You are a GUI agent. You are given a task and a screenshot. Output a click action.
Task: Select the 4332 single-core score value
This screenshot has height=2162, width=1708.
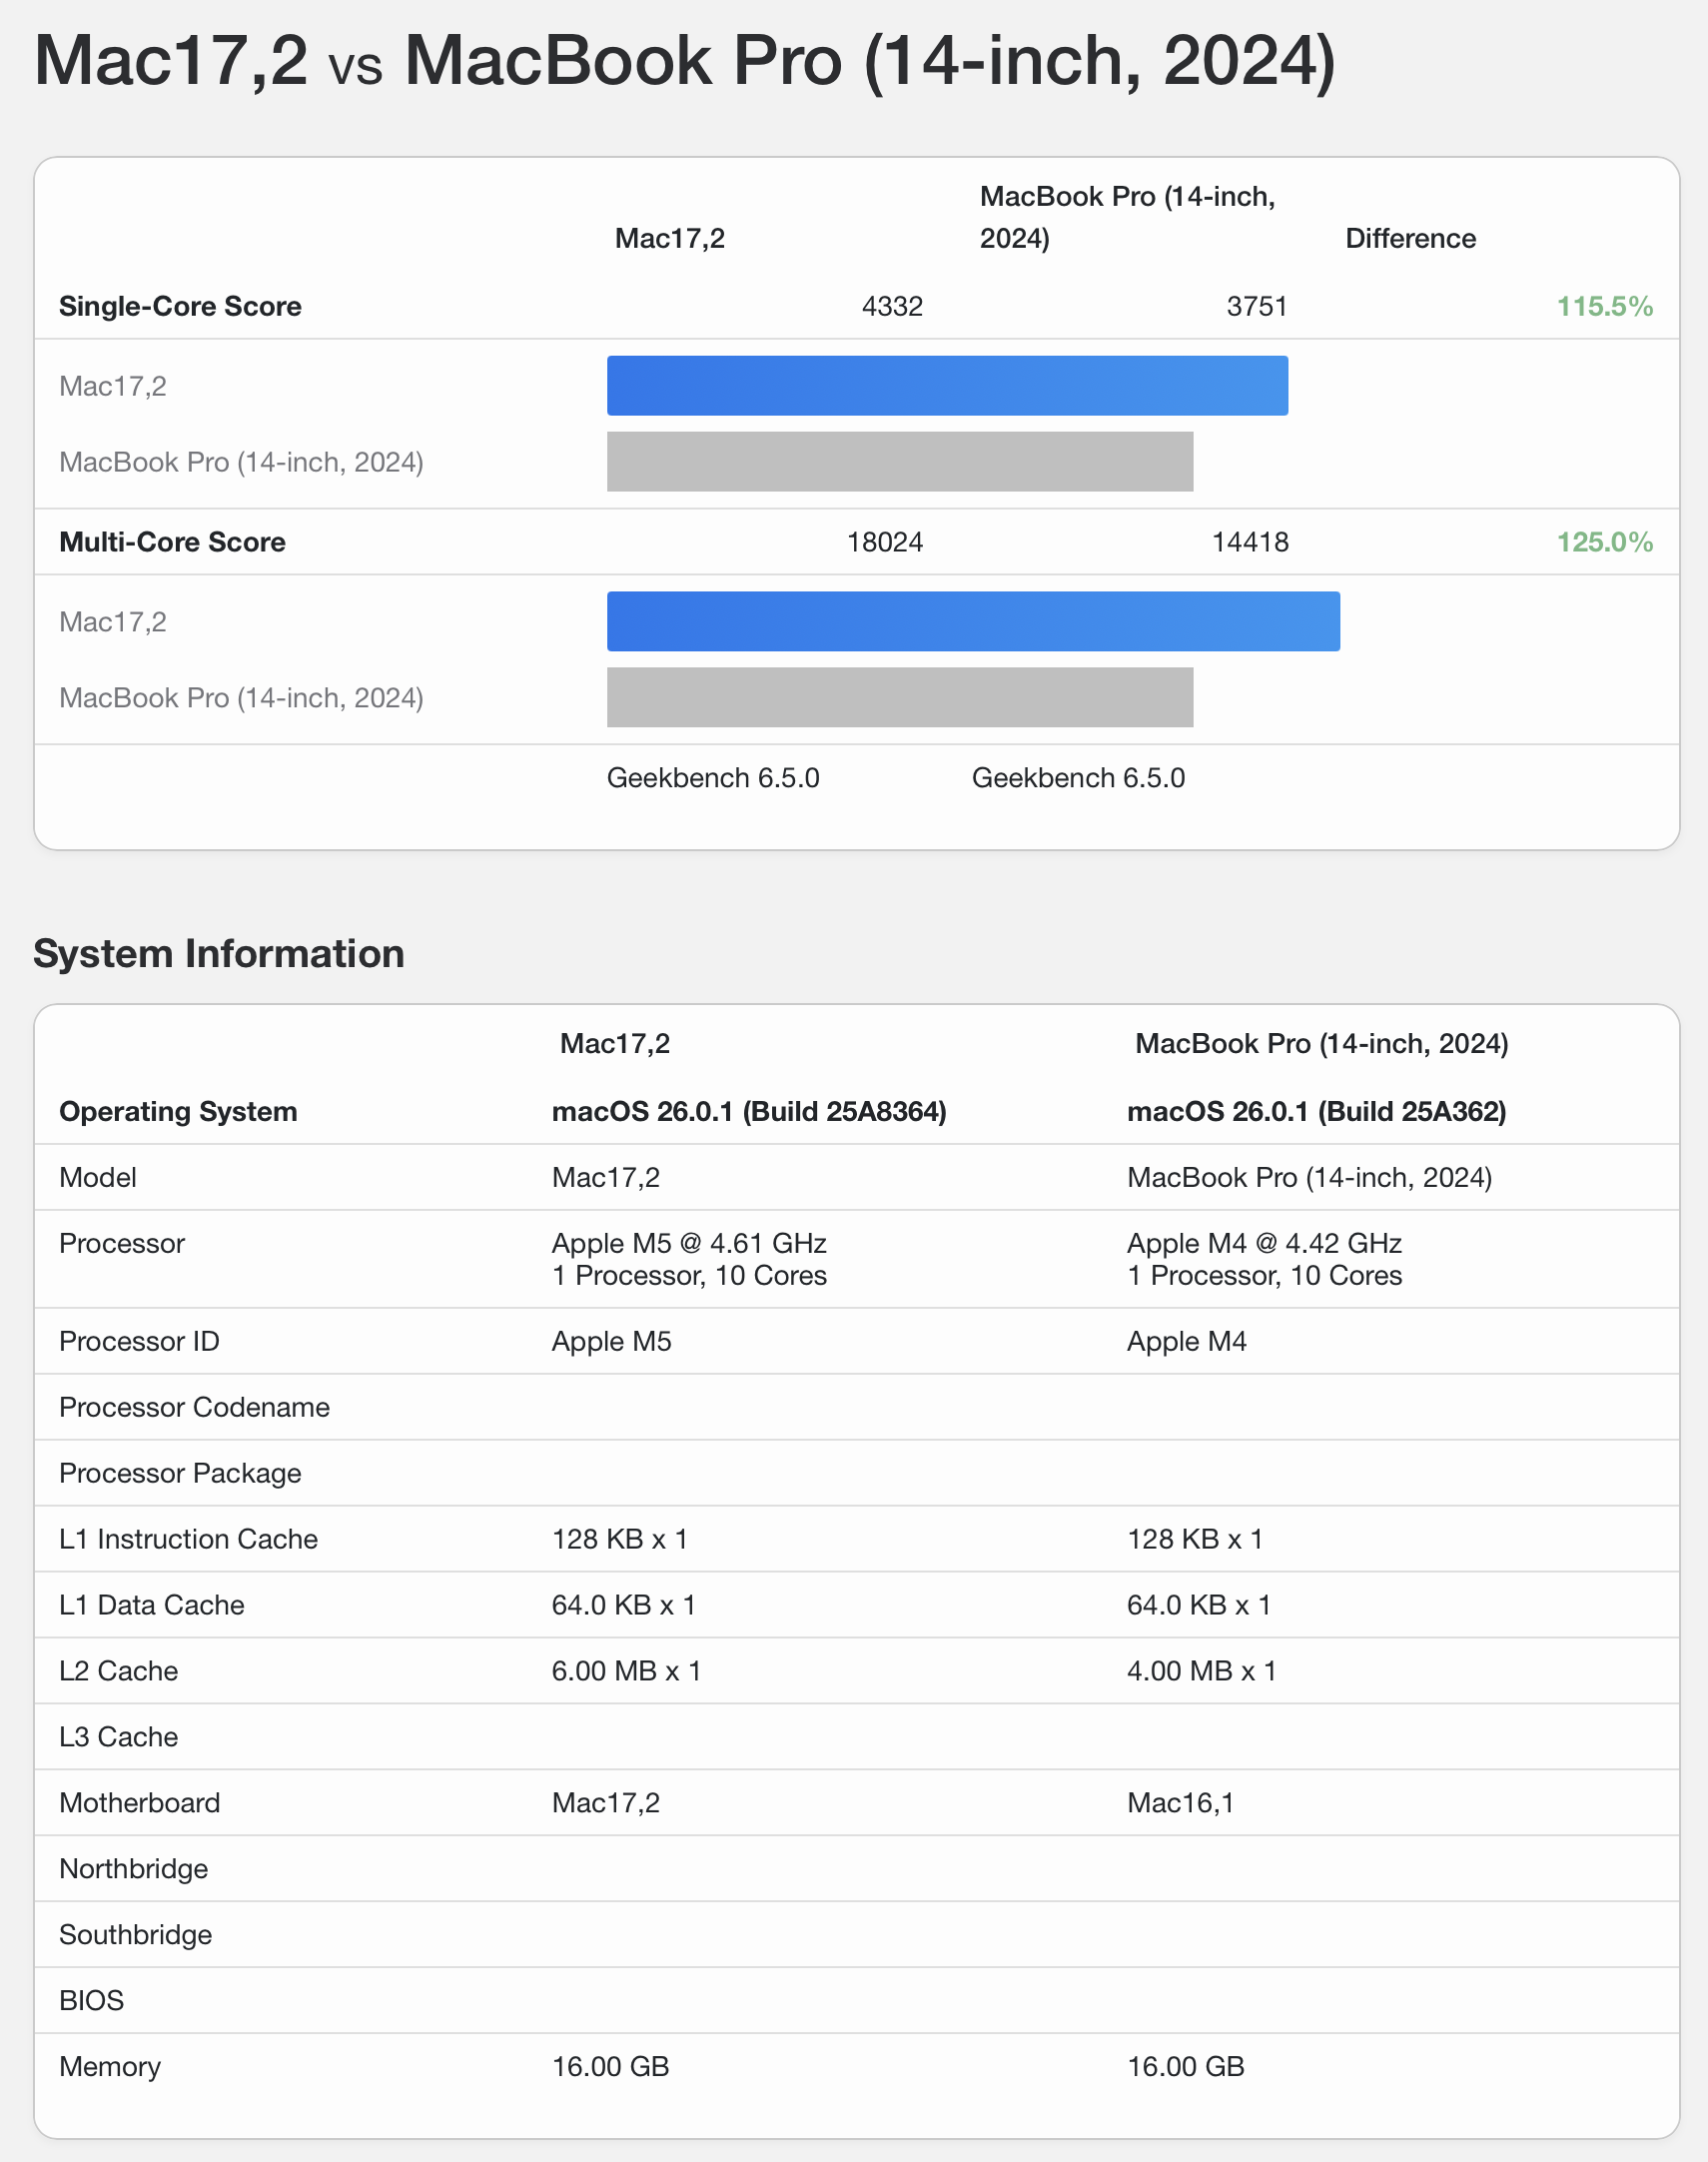[x=891, y=306]
